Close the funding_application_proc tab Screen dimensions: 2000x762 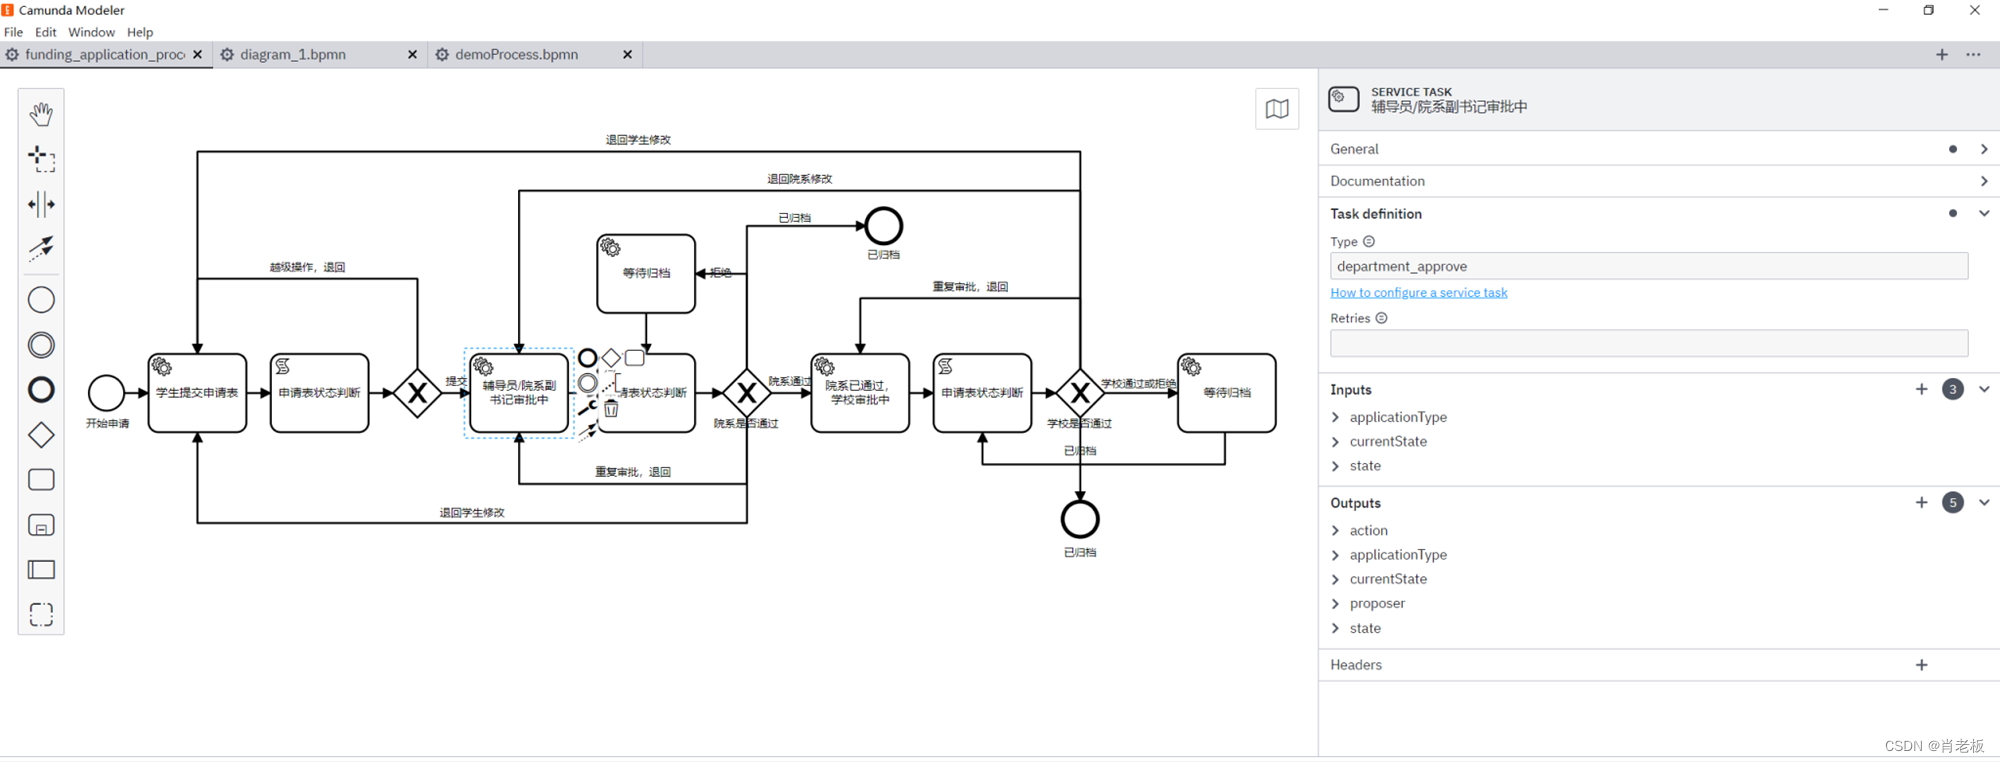[x=198, y=55]
